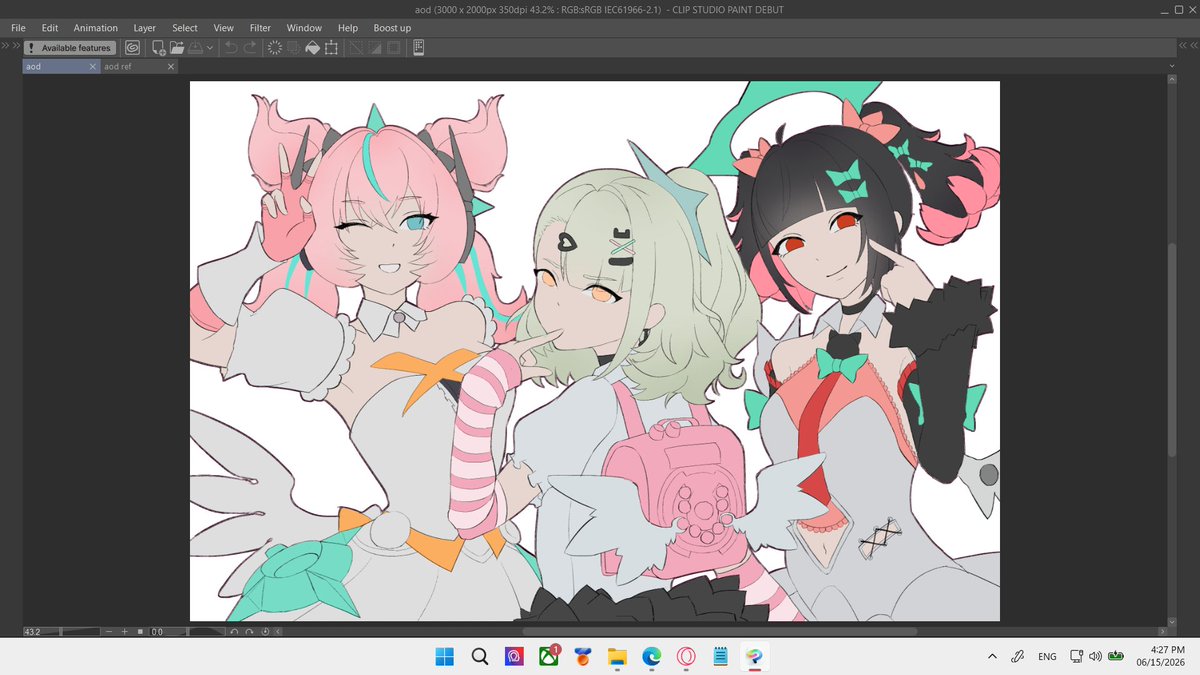
Task: Redo action with toolbar arrow
Action: pyautogui.click(x=249, y=48)
